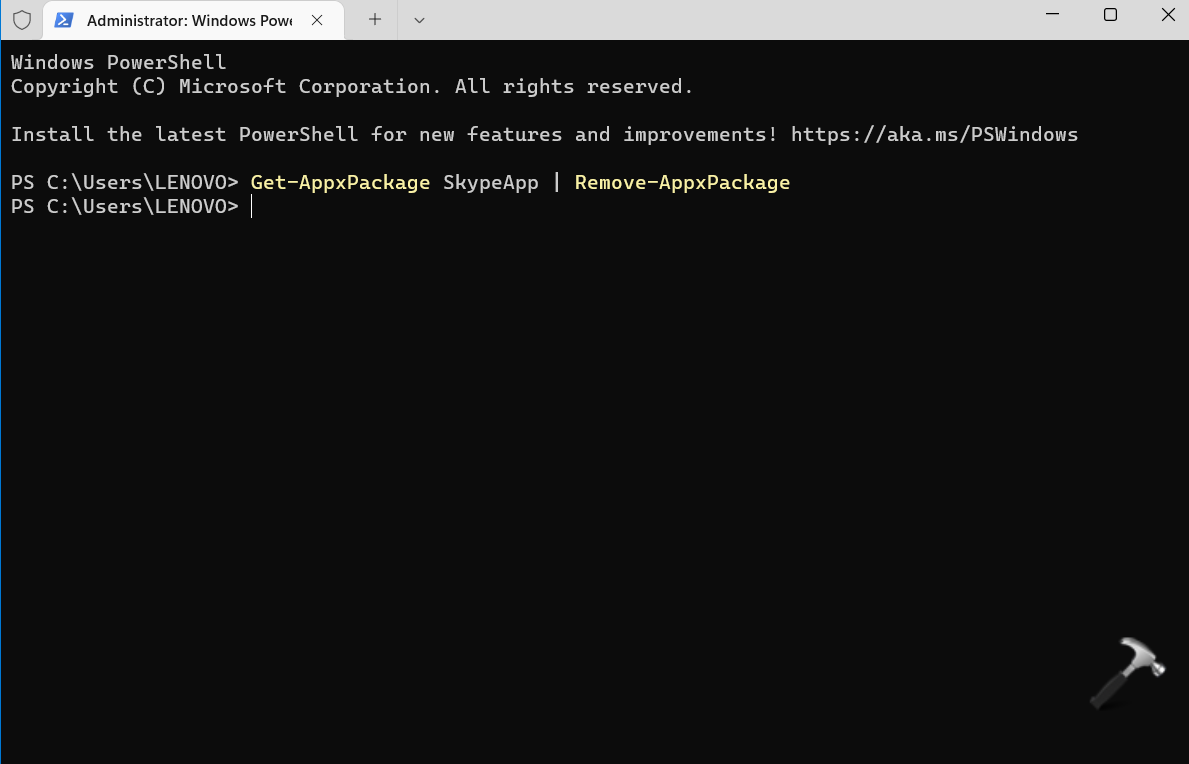
Task: Click the Get-AppxPackage command text
Action: click(340, 182)
